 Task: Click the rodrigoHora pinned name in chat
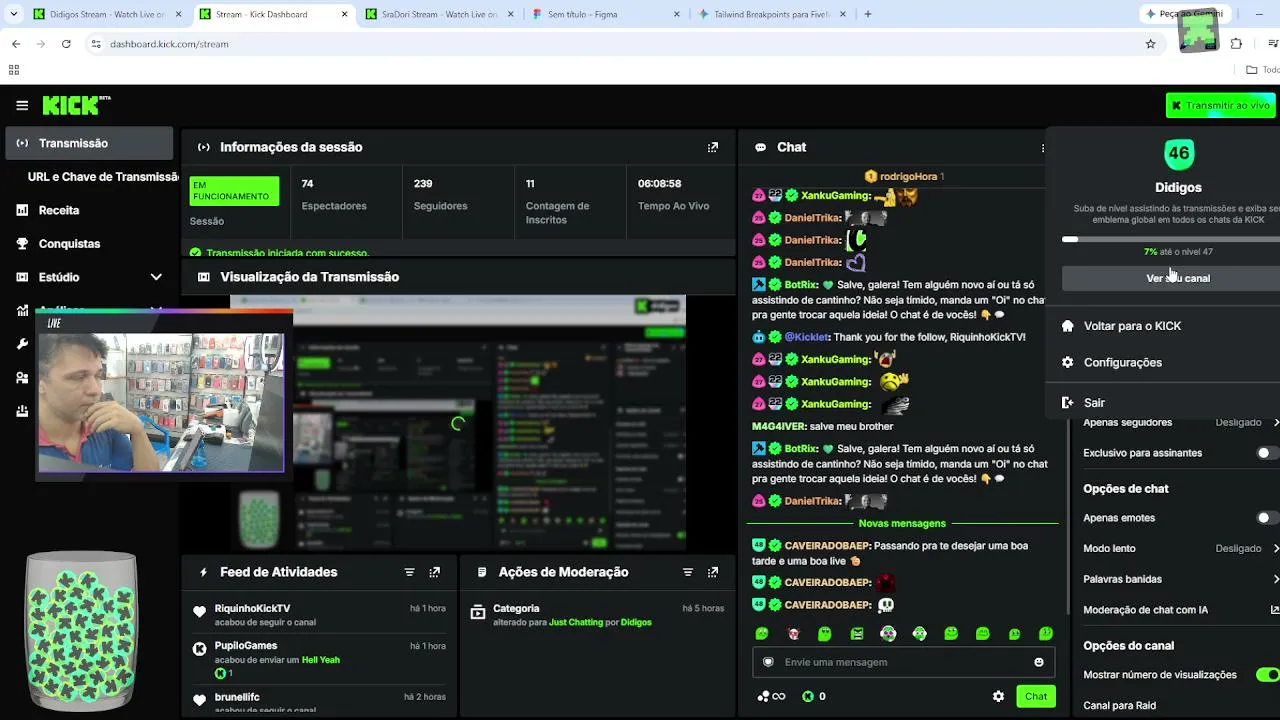point(908,176)
